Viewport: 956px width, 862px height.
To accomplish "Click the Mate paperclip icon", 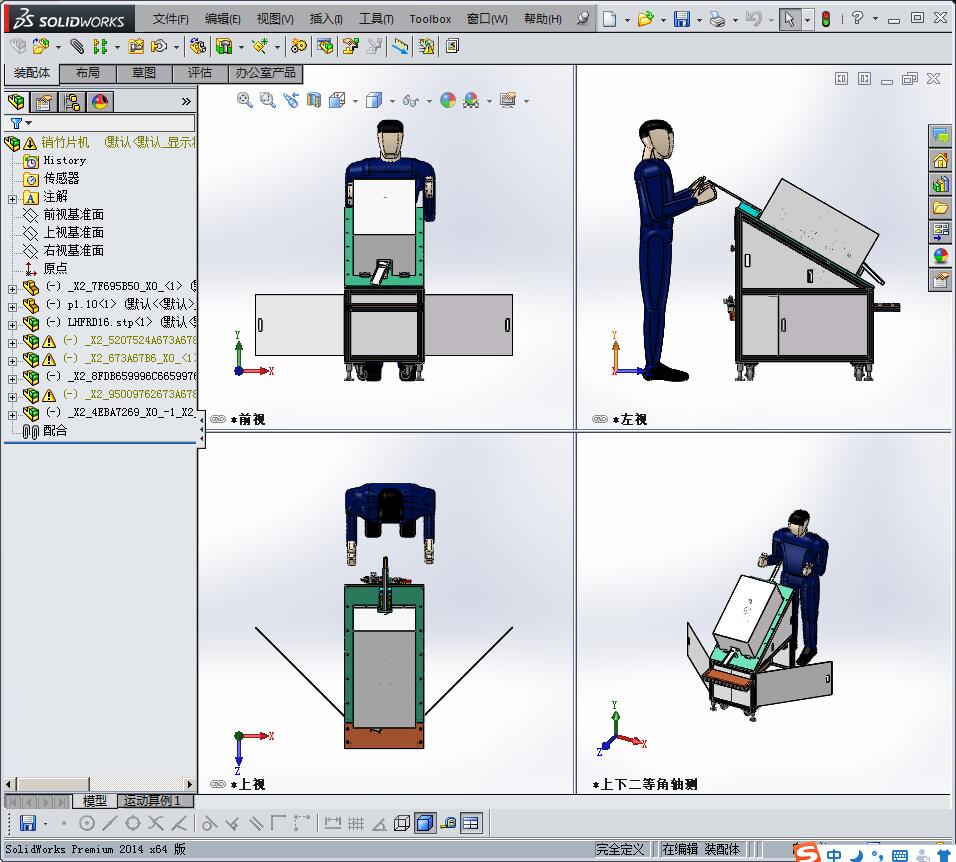I will click(x=77, y=46).
